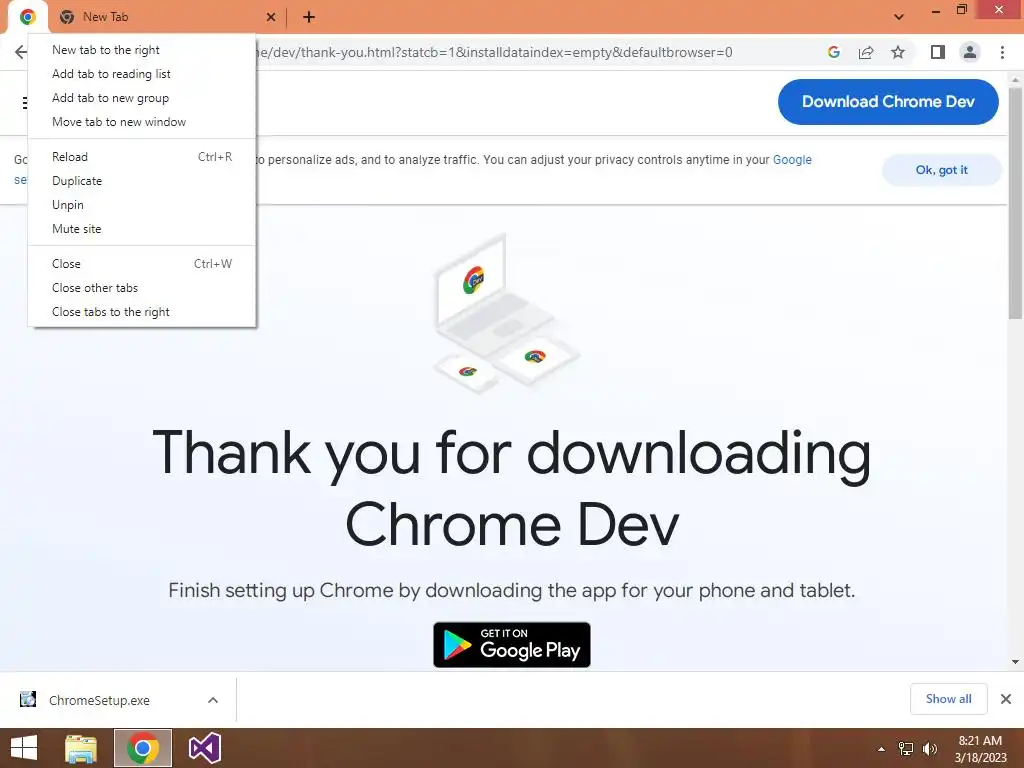Click the laptop illustration image
This screenshot has width=1024, height=768.
(507, 313)
